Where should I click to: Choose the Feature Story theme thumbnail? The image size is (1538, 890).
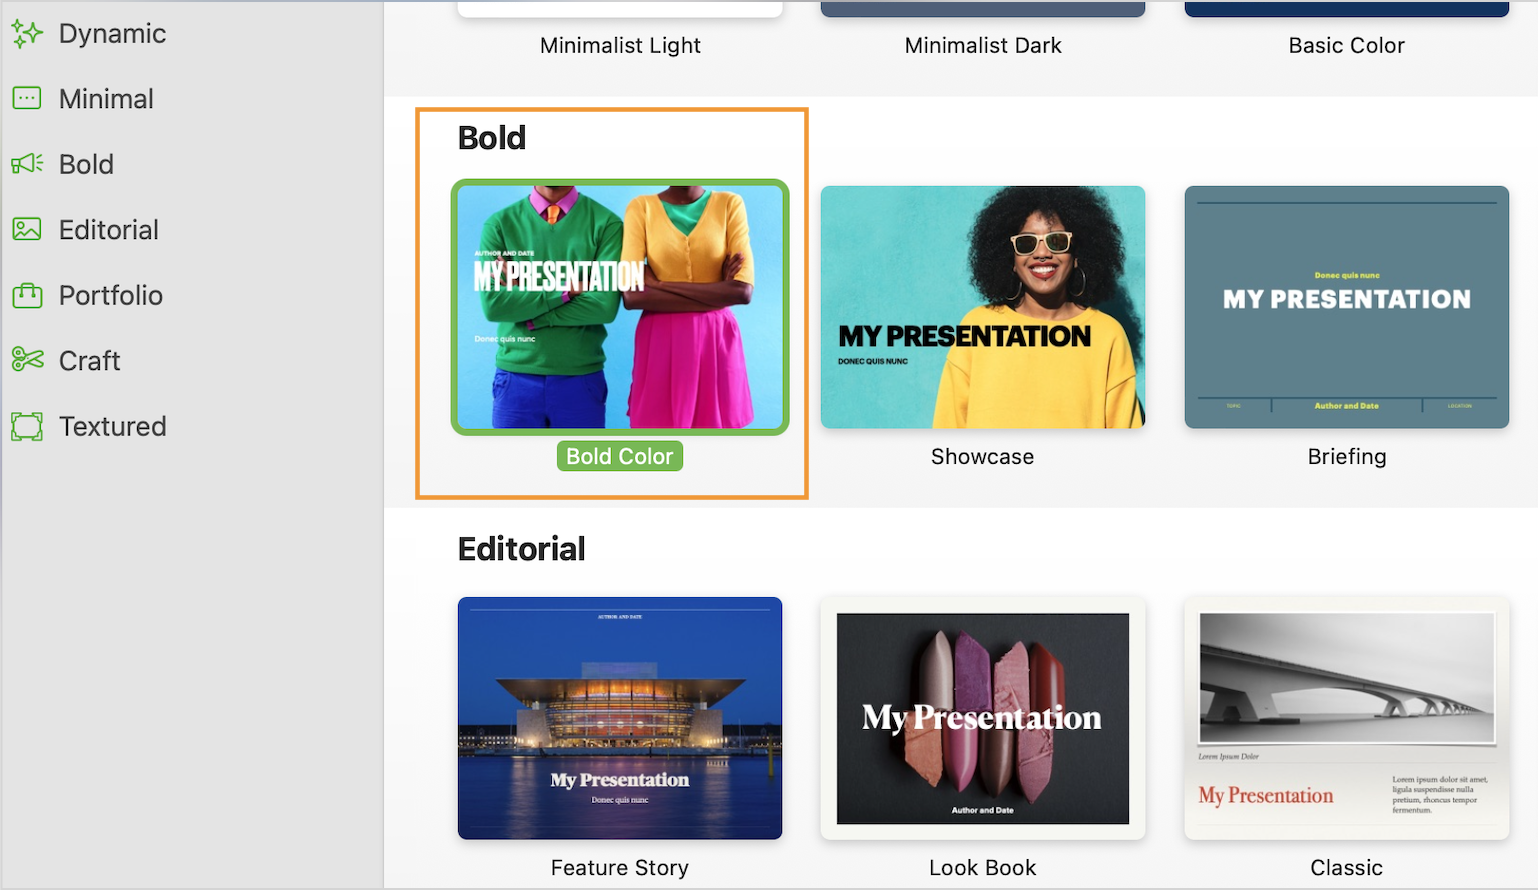[620, 718]
